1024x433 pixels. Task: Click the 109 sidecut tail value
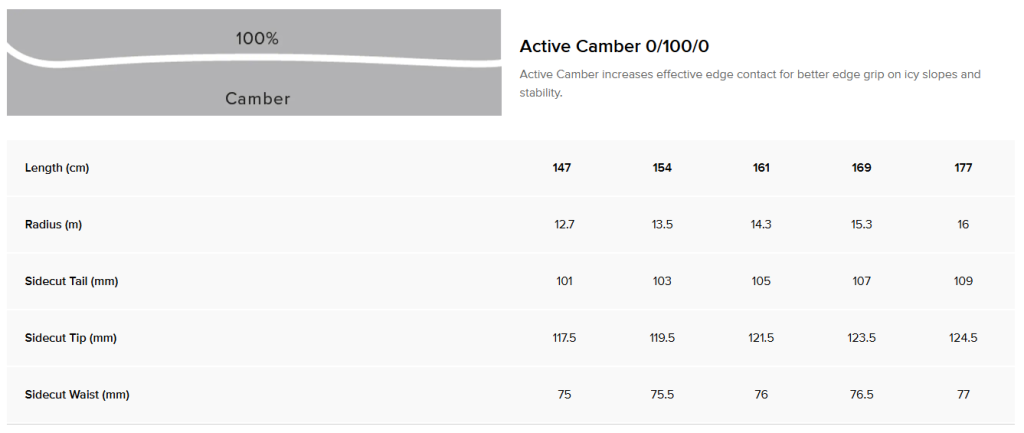(963, 281)
